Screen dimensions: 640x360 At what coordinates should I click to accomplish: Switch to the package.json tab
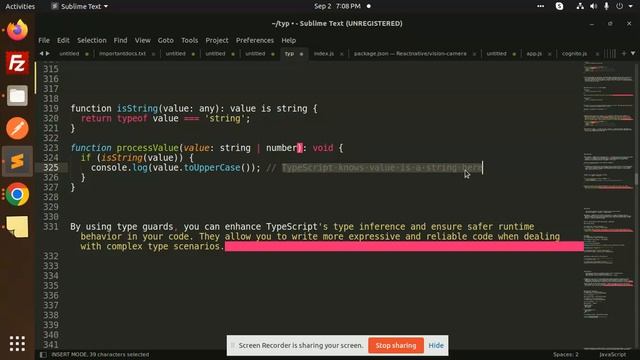(x=410, y=54)
